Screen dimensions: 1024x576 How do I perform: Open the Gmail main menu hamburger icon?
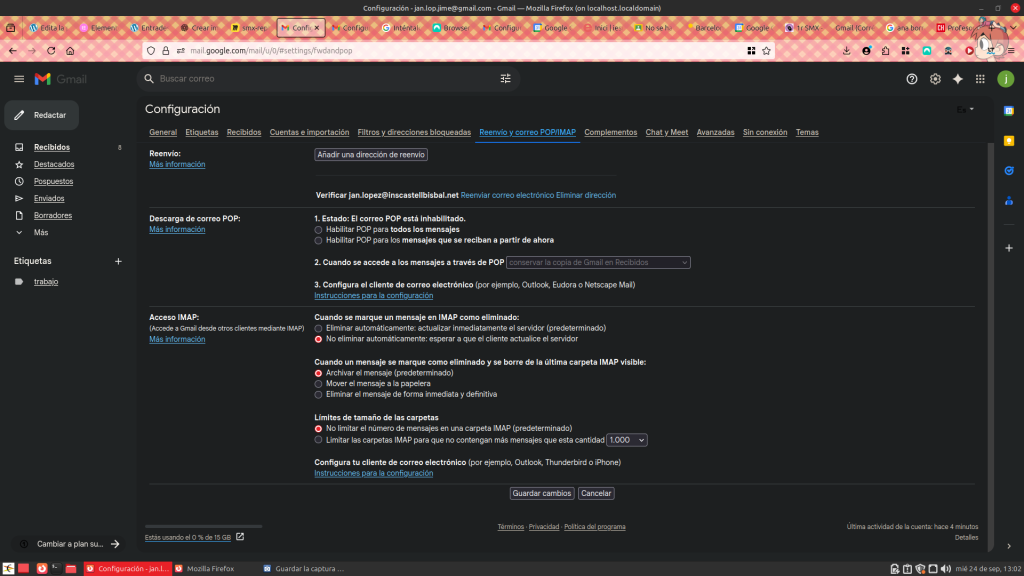19,79
